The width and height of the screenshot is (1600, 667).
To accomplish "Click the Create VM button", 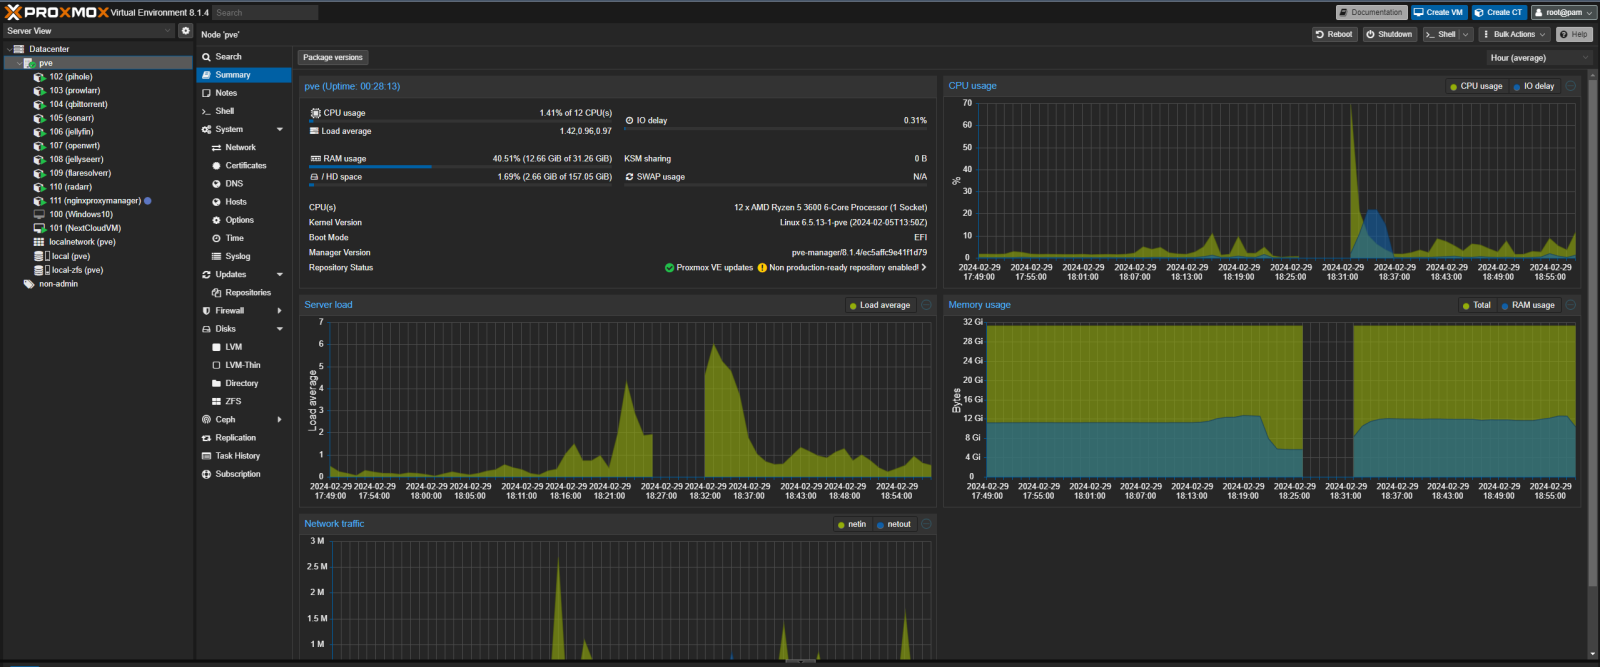I will (1439, 12).
